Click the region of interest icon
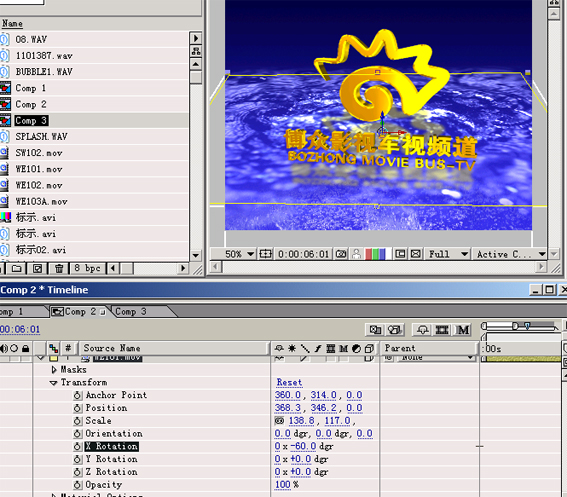Image resolution: width=567 pixels, height=497 pixels. [400, 254]
